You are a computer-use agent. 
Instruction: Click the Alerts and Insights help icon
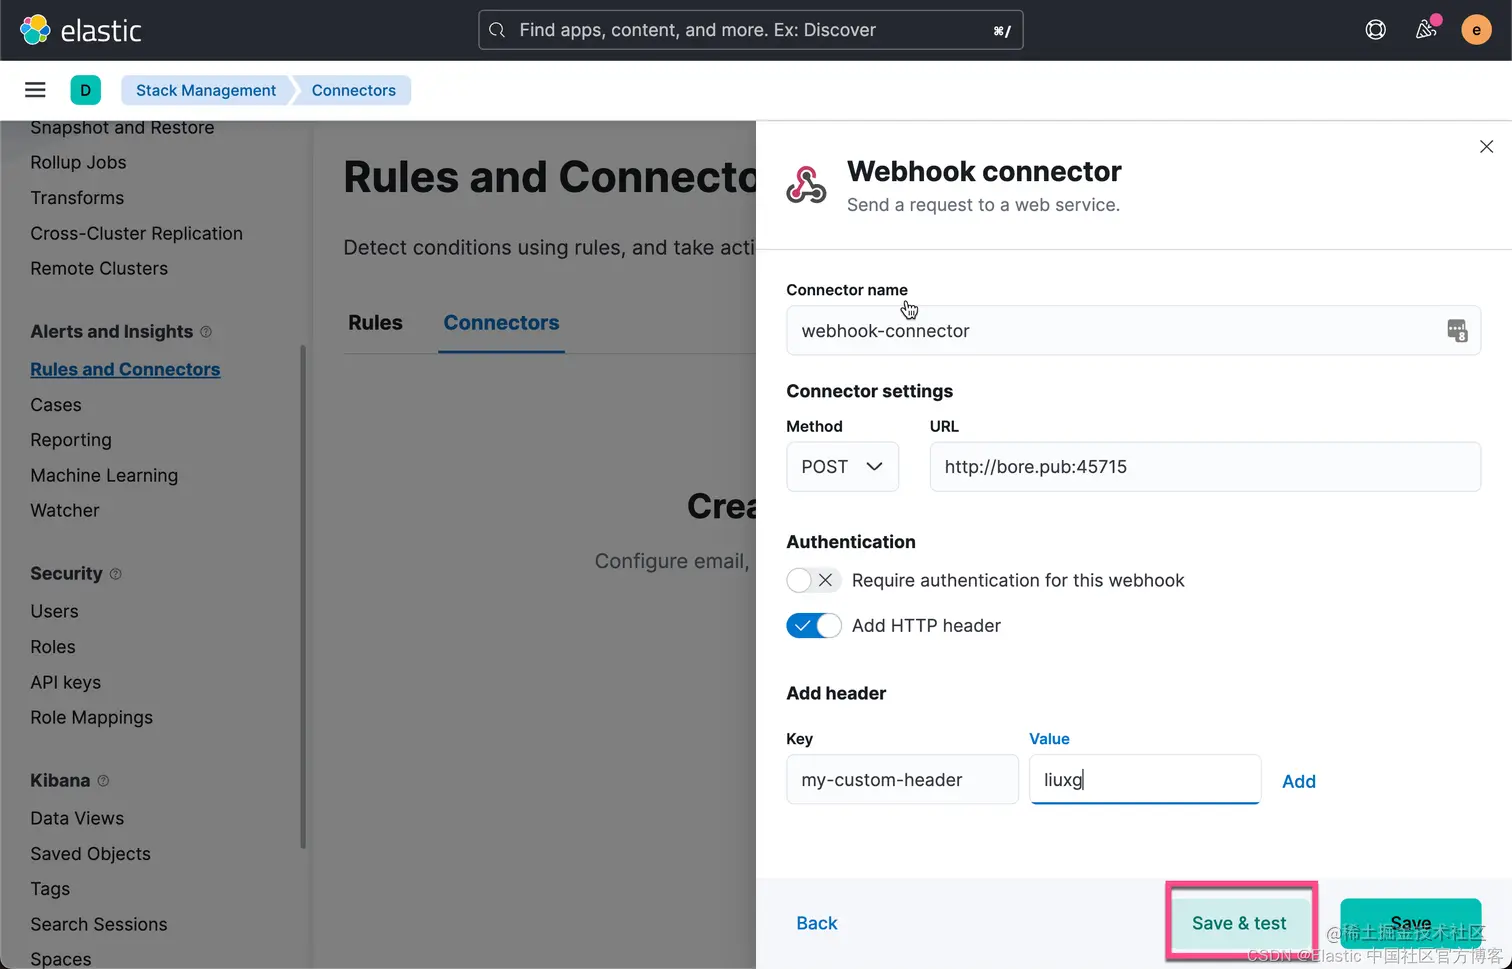[206, 332]
